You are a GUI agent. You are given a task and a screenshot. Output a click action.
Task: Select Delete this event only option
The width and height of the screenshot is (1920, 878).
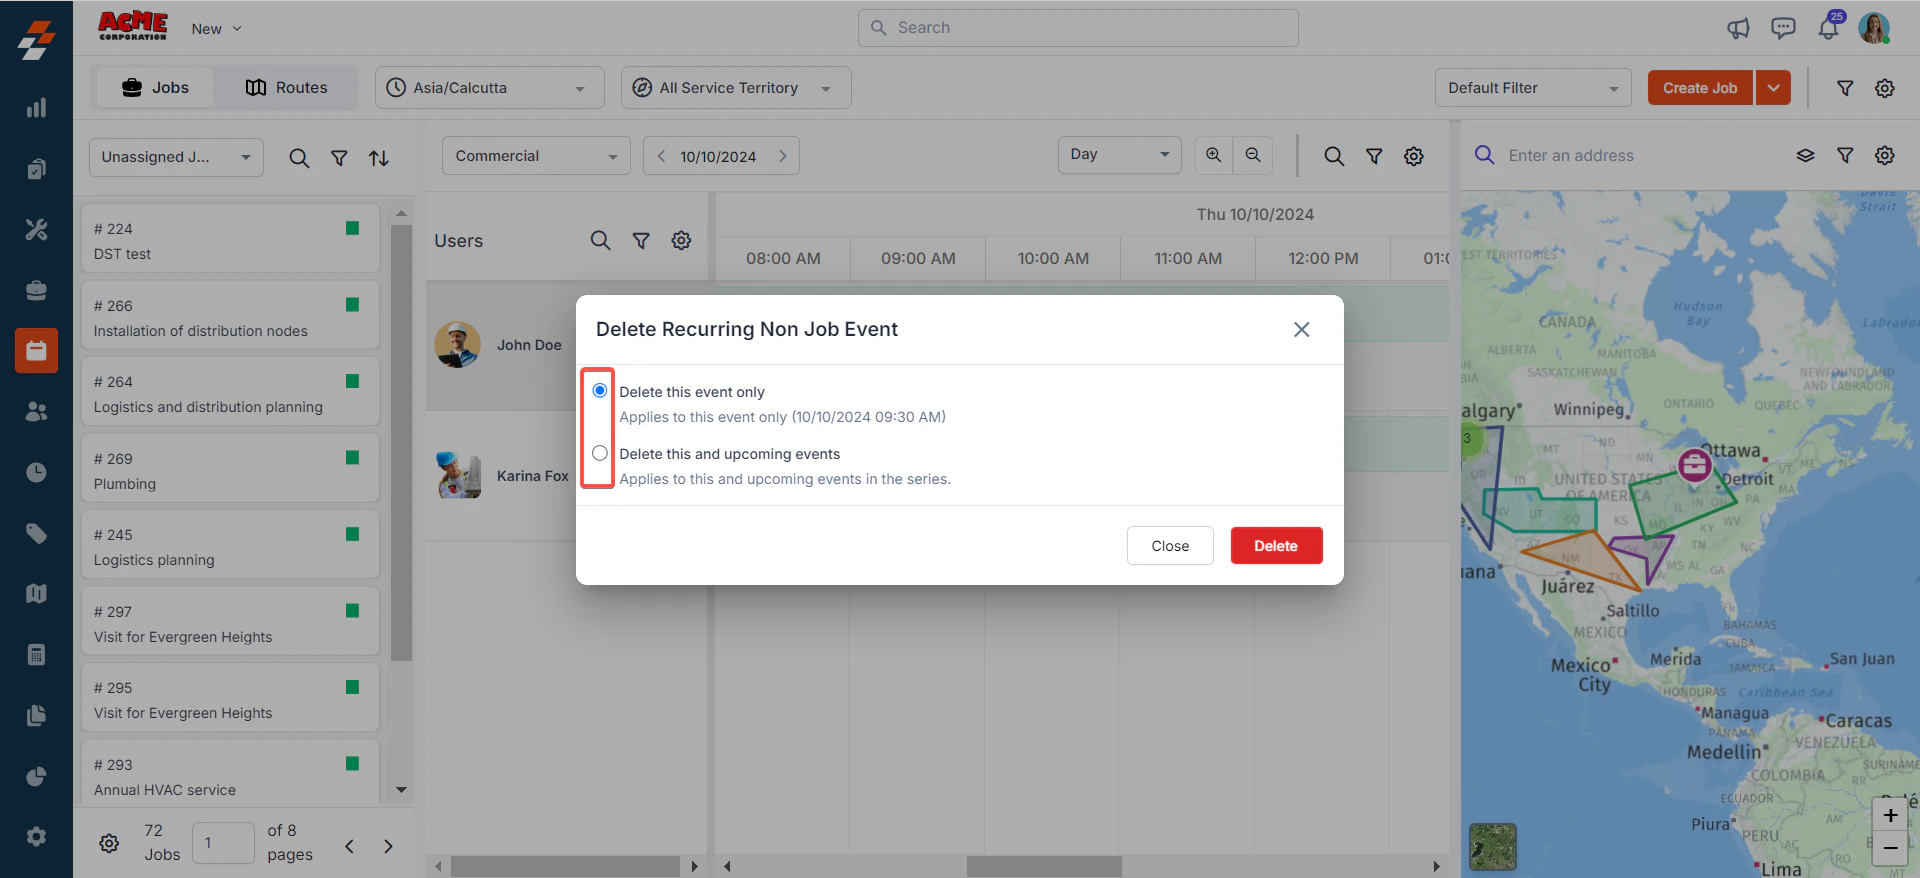pos(600,391)
